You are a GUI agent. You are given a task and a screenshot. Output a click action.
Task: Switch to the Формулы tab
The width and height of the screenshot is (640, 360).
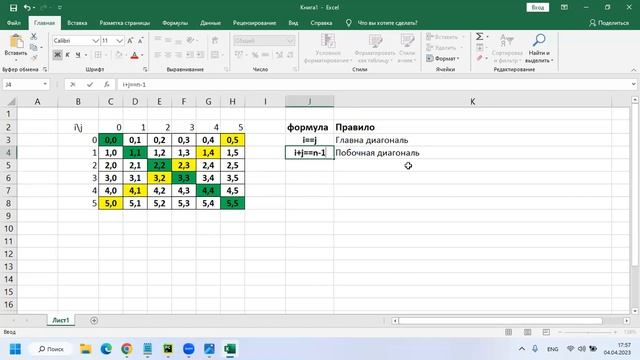click(175, 23)
